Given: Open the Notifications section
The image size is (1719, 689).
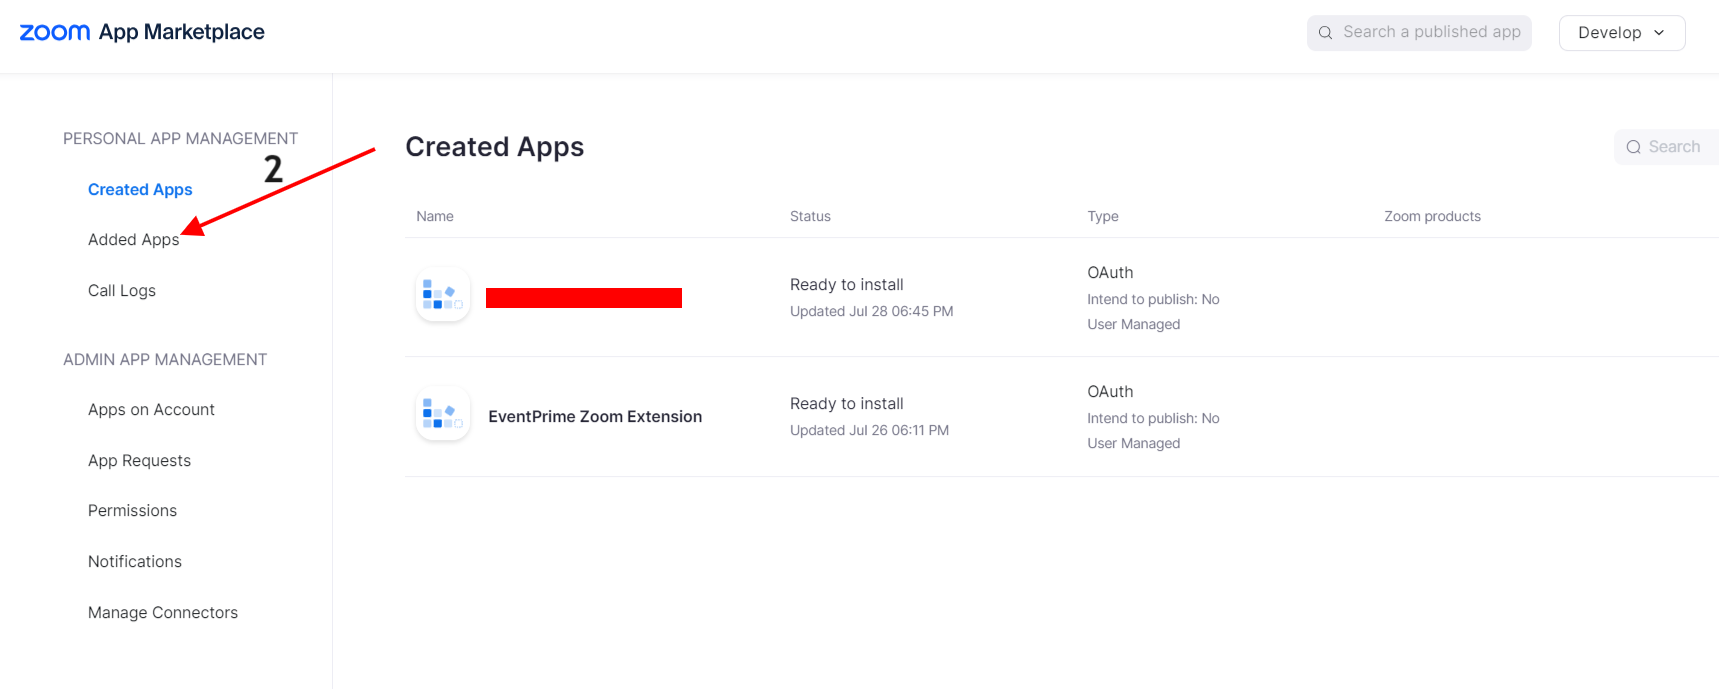Looking at the screenshot, I should point(135,562).
